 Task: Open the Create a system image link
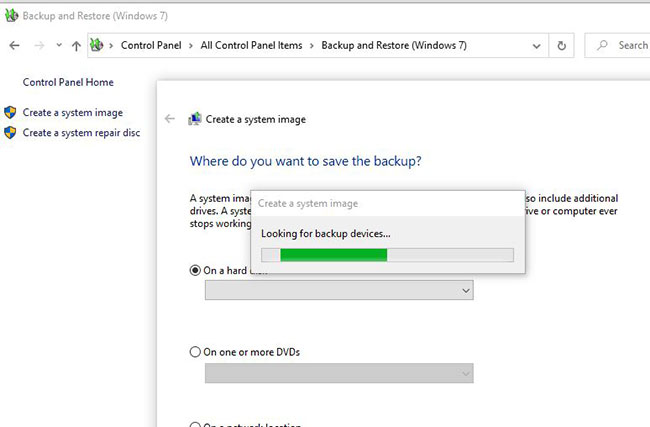click(73, 113)
